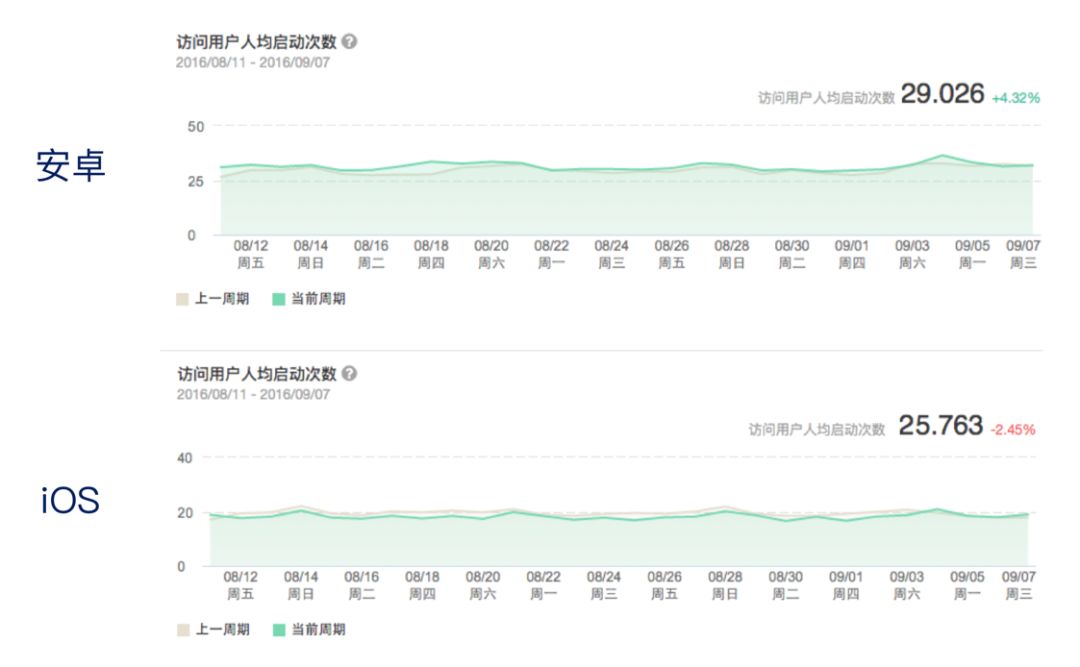Screen dimensions: 1080x667
Task: Click 08/12 axis label in Android chart
Action: (249, 245)
